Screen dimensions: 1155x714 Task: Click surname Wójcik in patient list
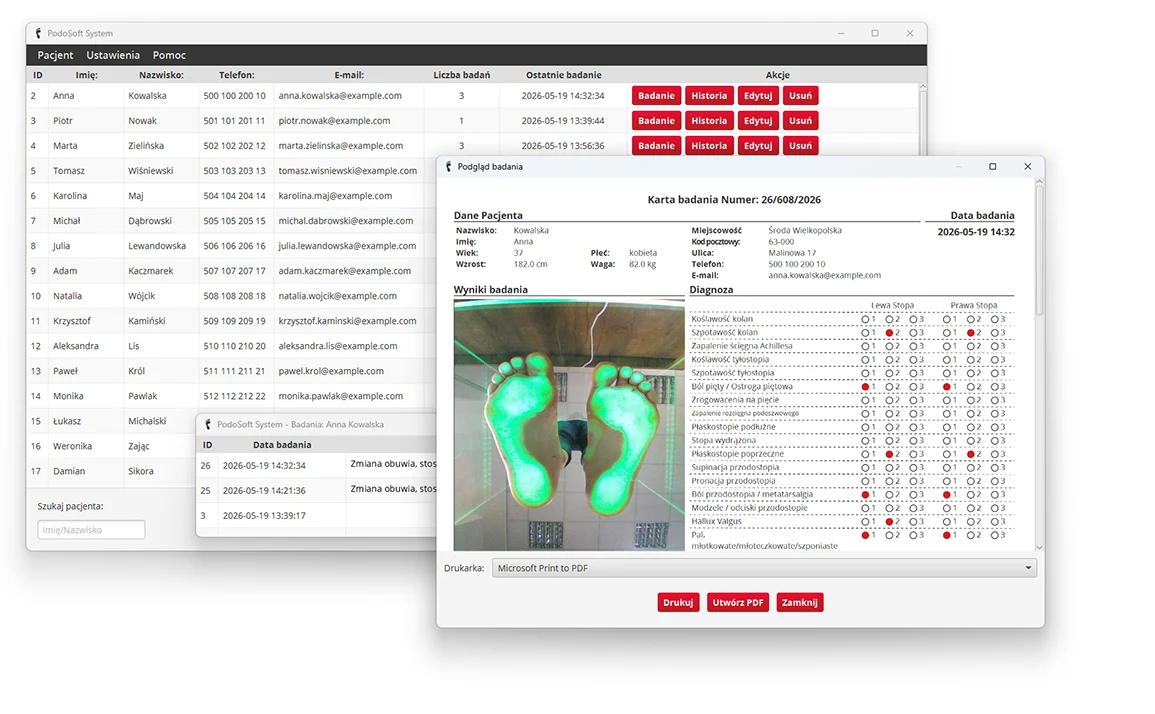141,296
